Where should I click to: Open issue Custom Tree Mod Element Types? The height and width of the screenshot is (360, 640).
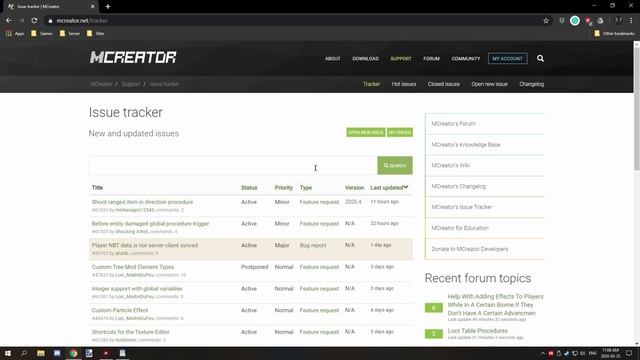[133, 267]
